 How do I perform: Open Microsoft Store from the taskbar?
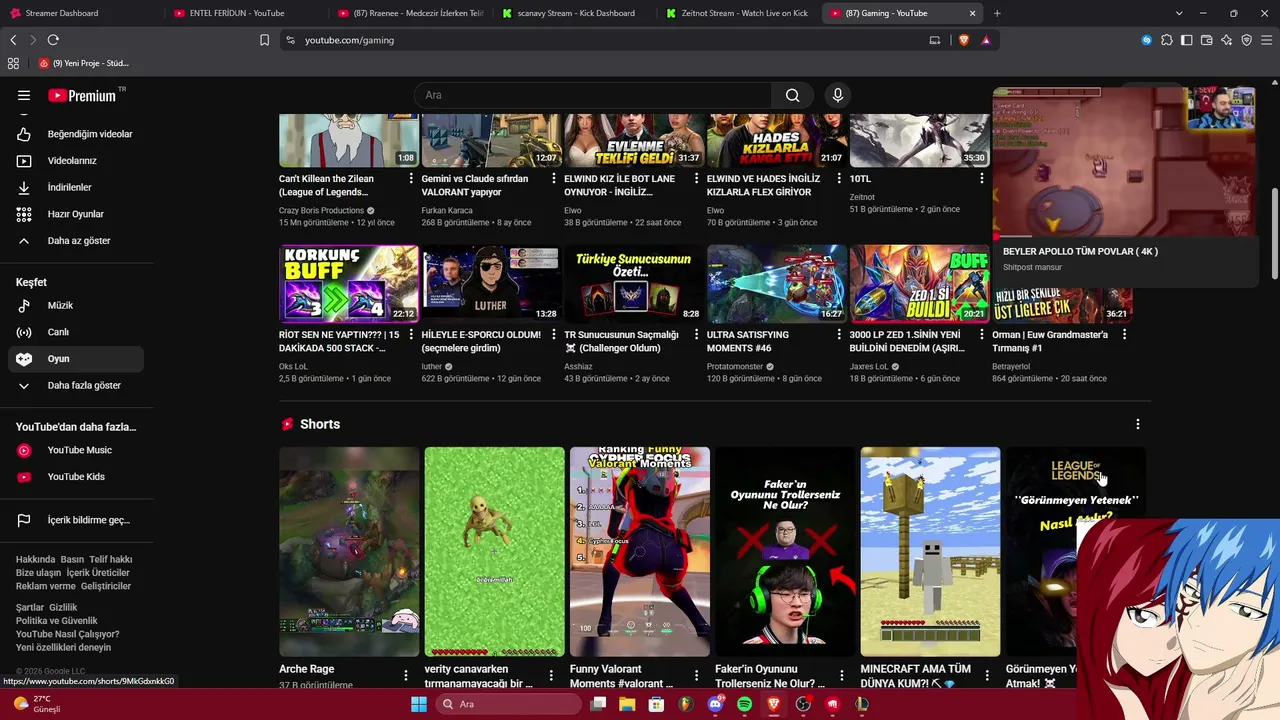(656, 704)
